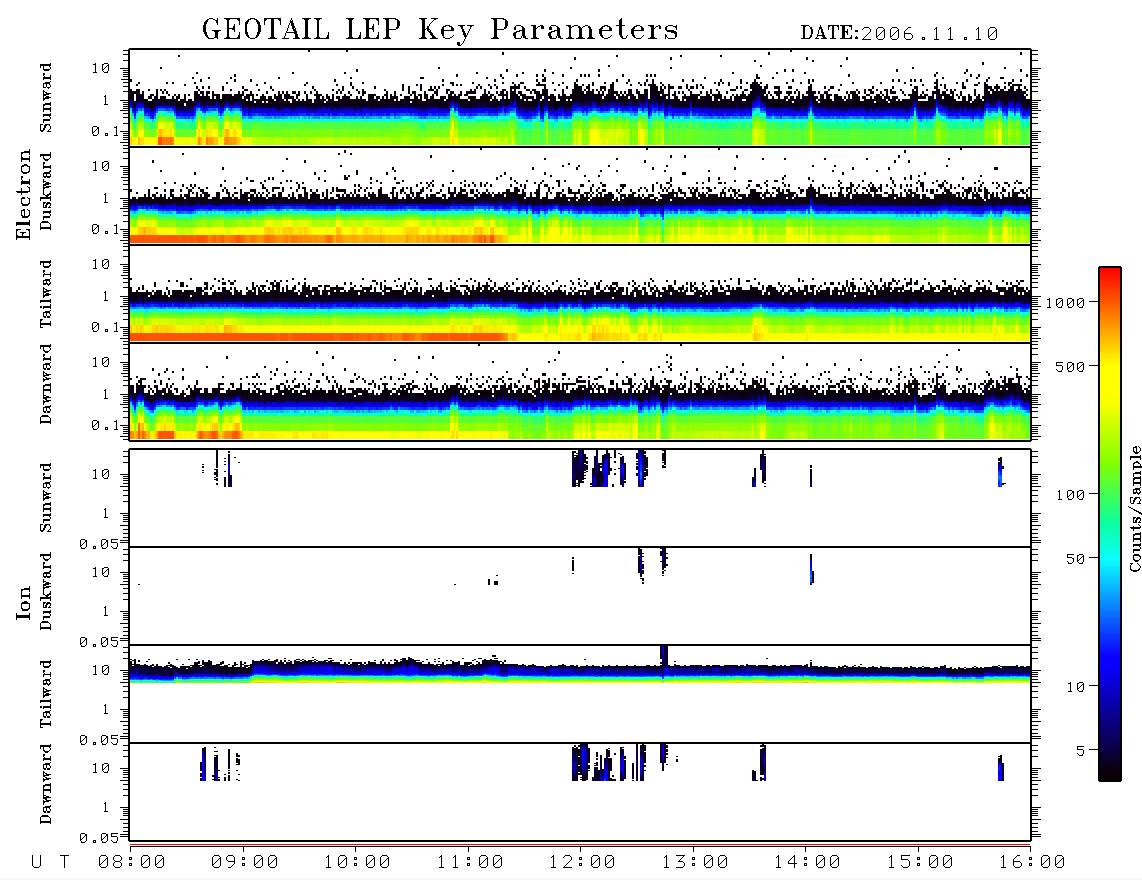Click the Ion Duskward panel's 'Duskward' label
Viewport: 1142px width, 880px height.
coord(46,591)
